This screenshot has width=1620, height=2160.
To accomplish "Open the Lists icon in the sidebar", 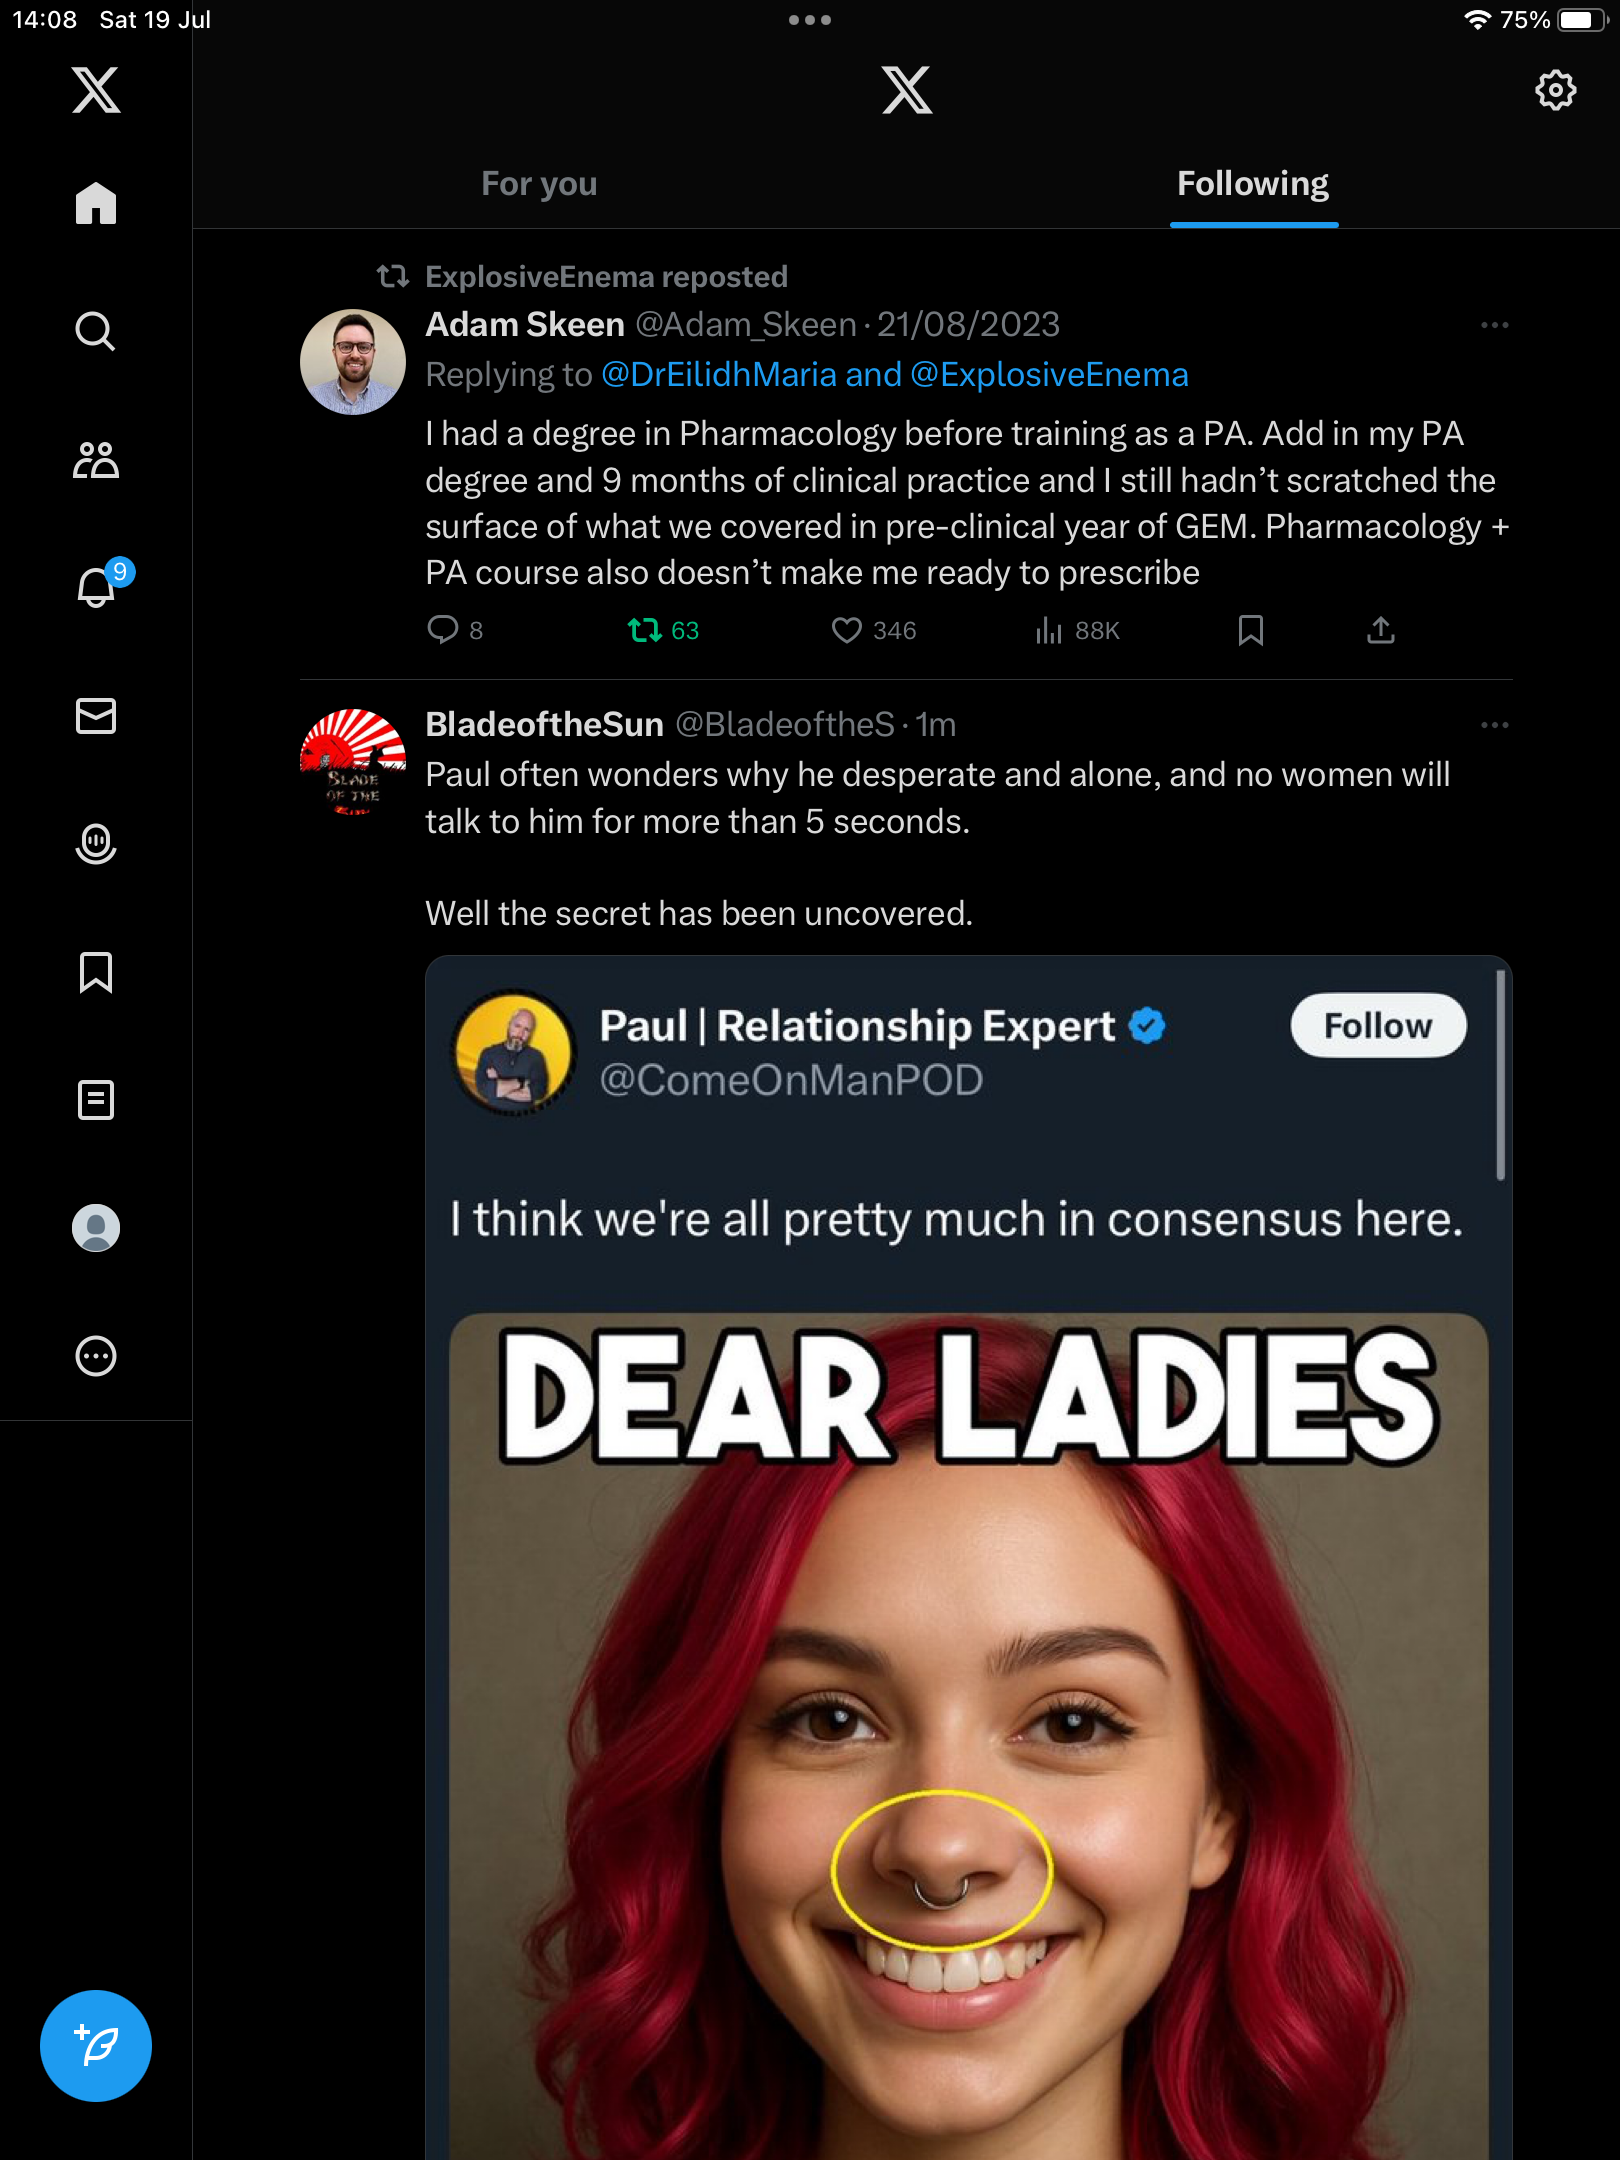I will coord(96,1100).
